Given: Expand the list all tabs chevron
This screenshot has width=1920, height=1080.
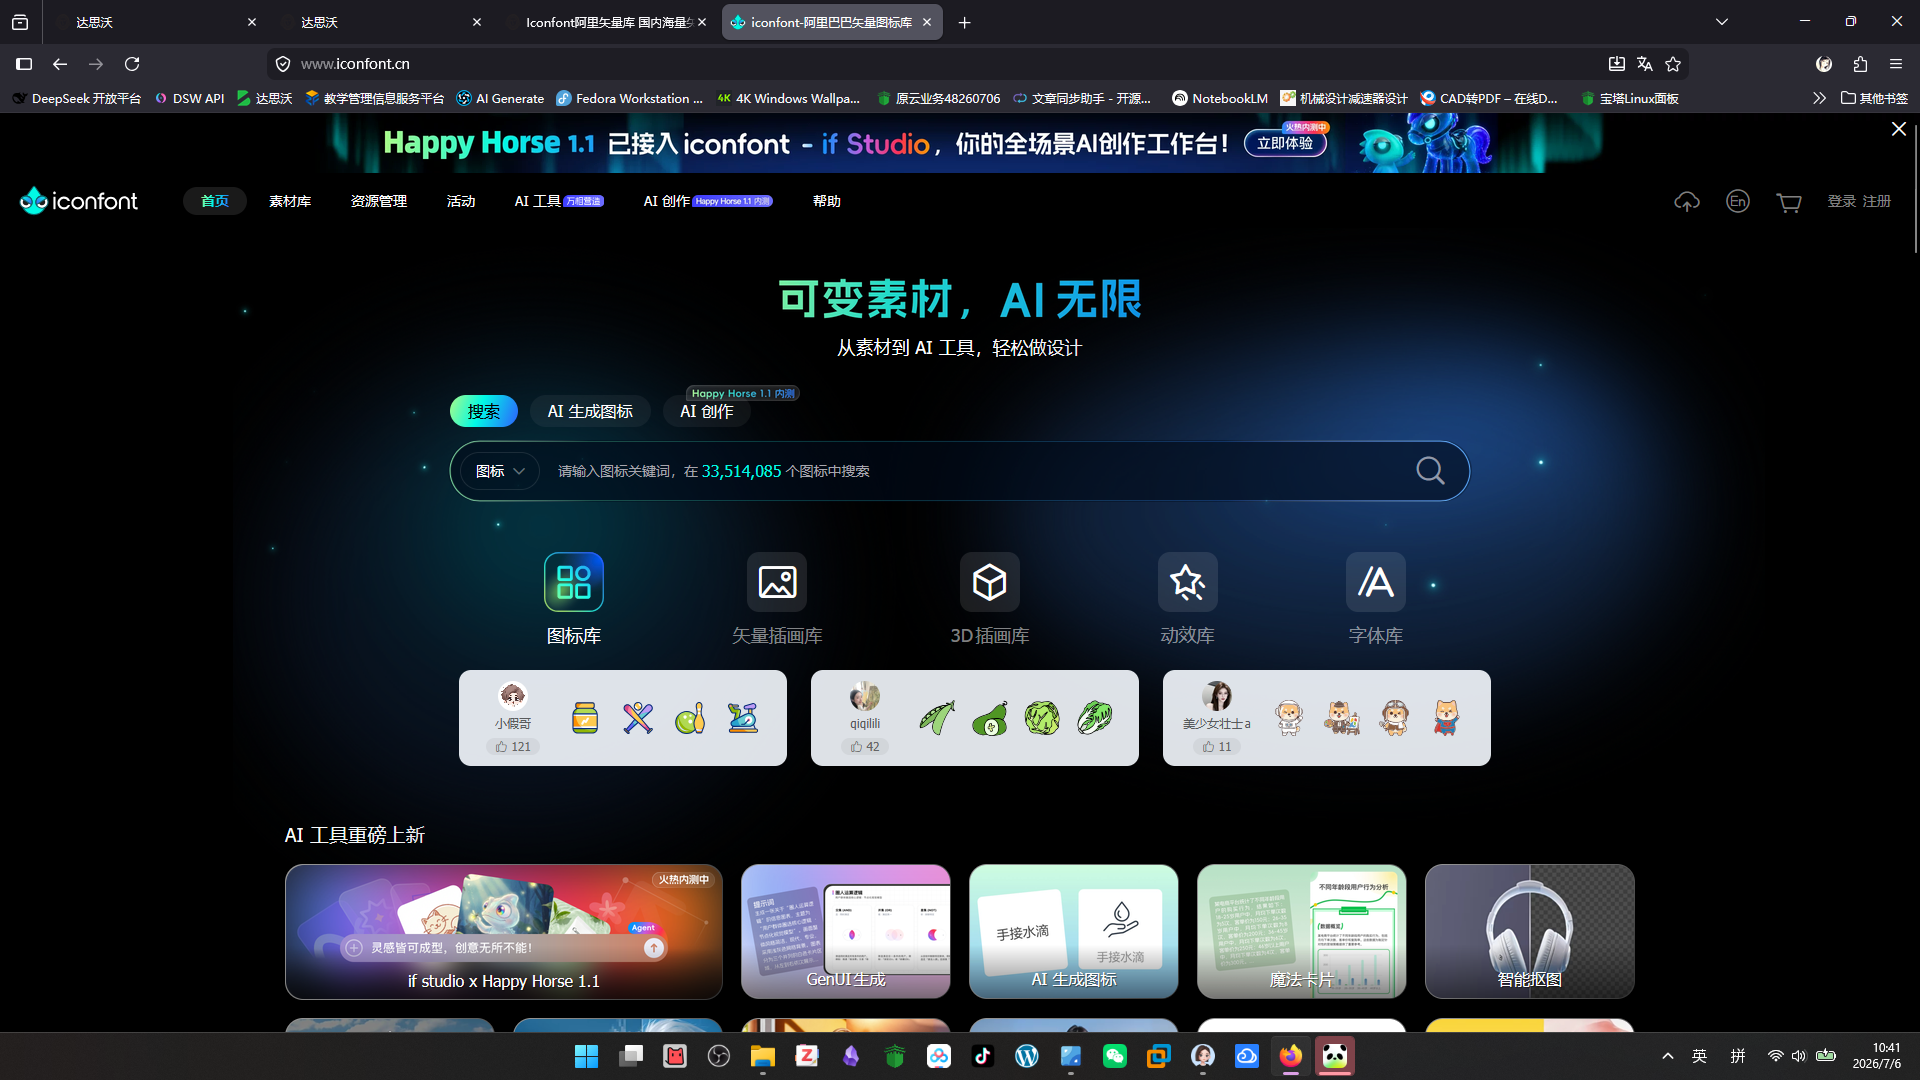Looking at the screenshot, I should click(x=1722, y=22).
